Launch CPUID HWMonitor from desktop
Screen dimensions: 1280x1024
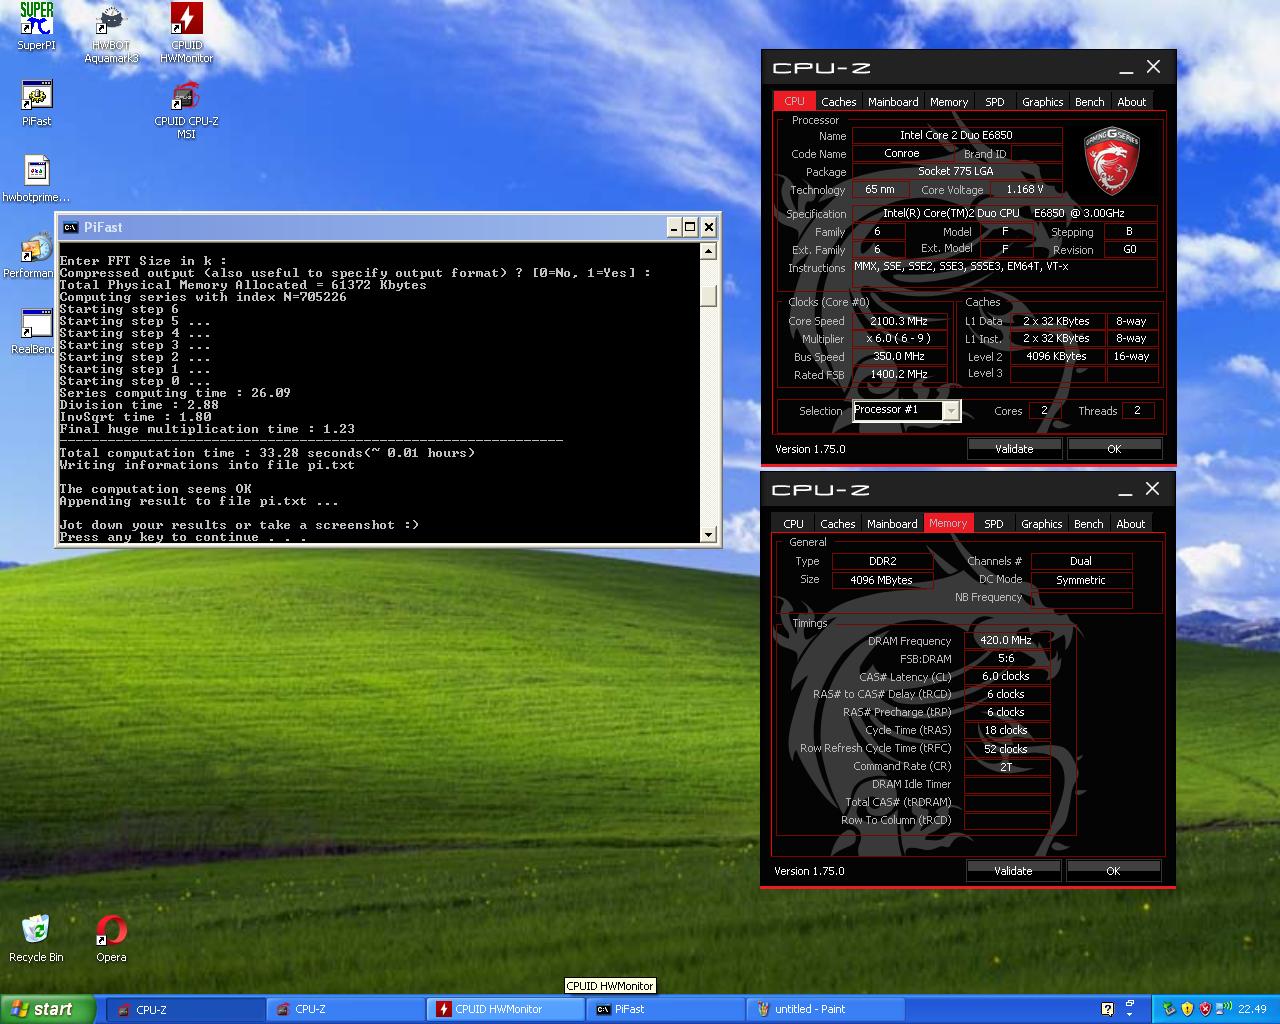point(186,33)
